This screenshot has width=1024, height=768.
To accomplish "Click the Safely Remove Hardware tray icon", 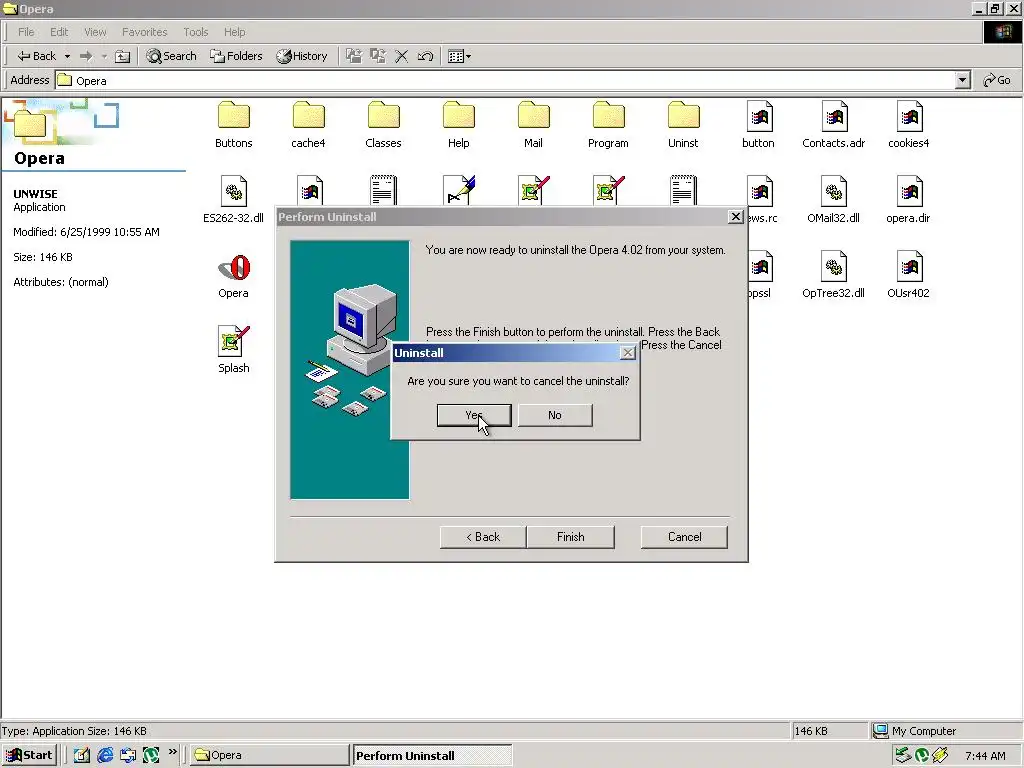I will (x=903, y=755).
